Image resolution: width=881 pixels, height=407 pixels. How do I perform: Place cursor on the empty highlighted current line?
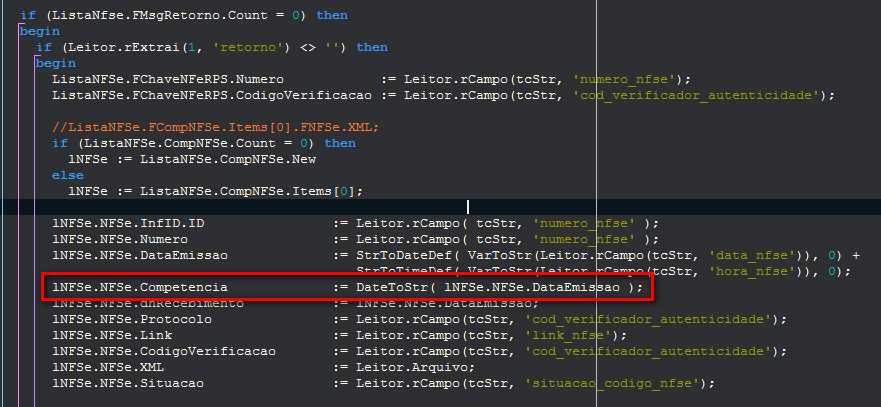[x=440, y=207]
